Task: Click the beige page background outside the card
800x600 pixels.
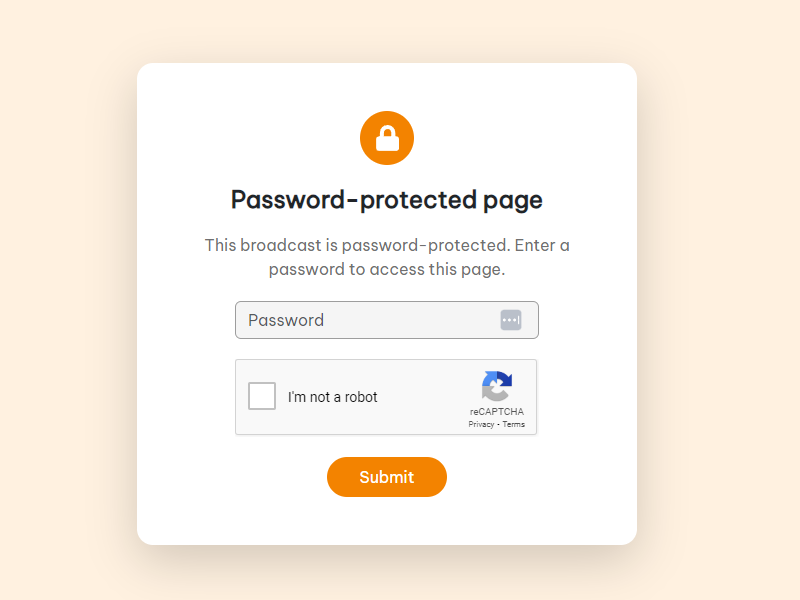Action: [70, 300]
